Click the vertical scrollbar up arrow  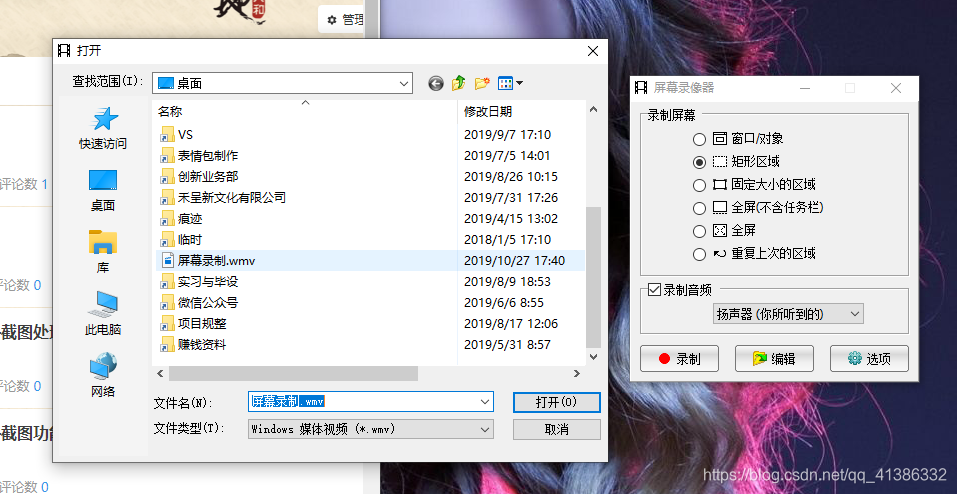[x=593, y=109]
